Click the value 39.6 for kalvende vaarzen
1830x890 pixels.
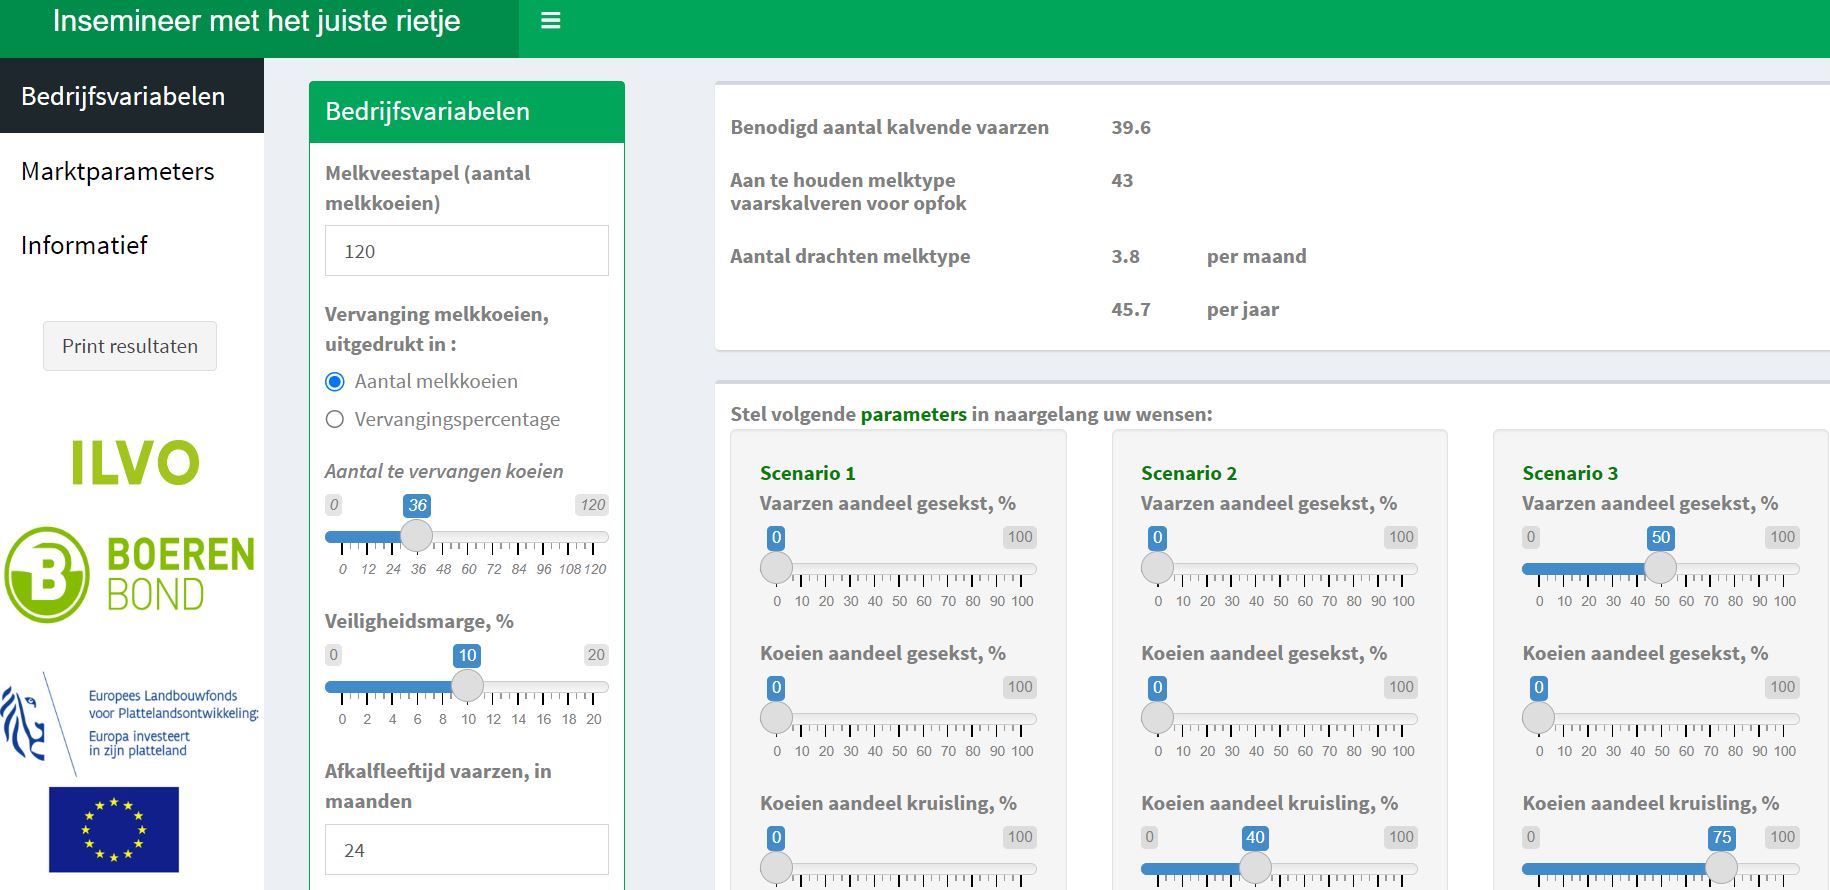1131,127
